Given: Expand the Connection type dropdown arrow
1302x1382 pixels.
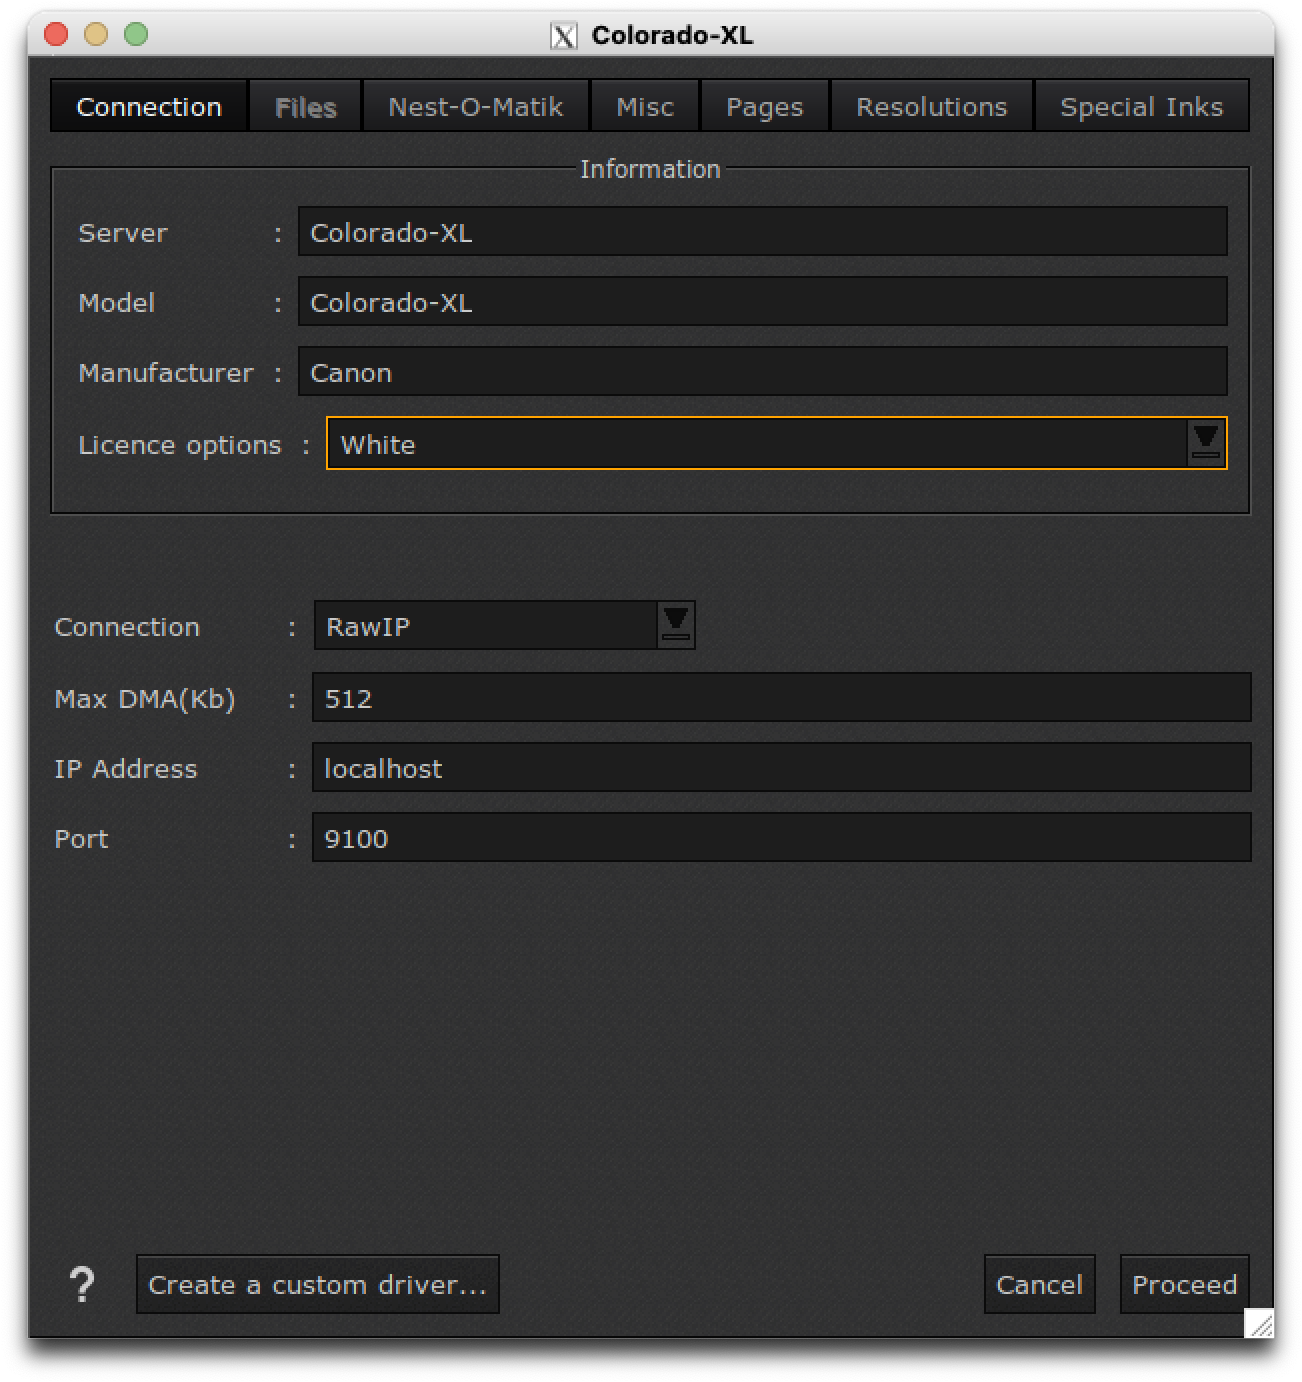Looking at the screenshot, I should (676, 625).
